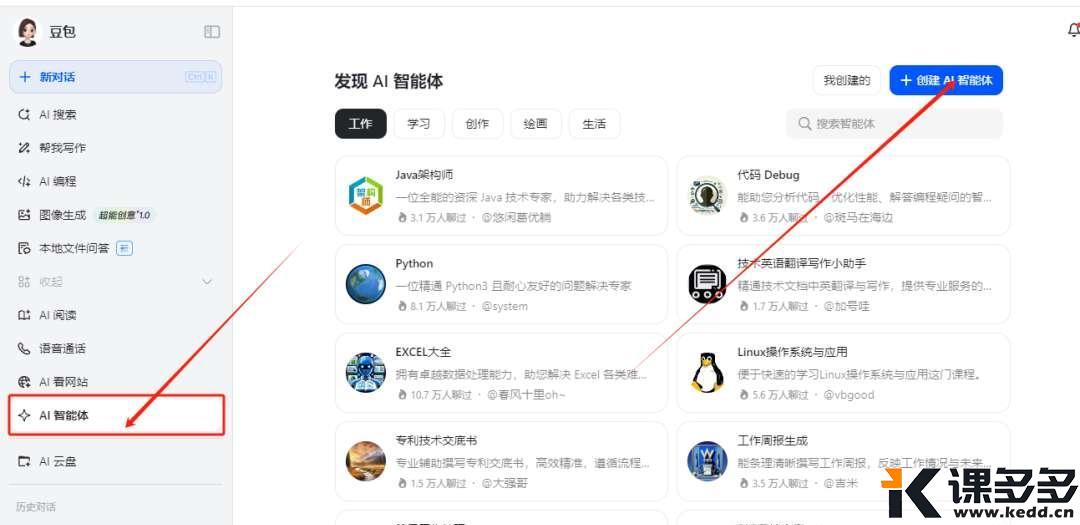
Task: Click the 图像生成 picture icon
Action: pyautogui.click(x=24, y=215)
